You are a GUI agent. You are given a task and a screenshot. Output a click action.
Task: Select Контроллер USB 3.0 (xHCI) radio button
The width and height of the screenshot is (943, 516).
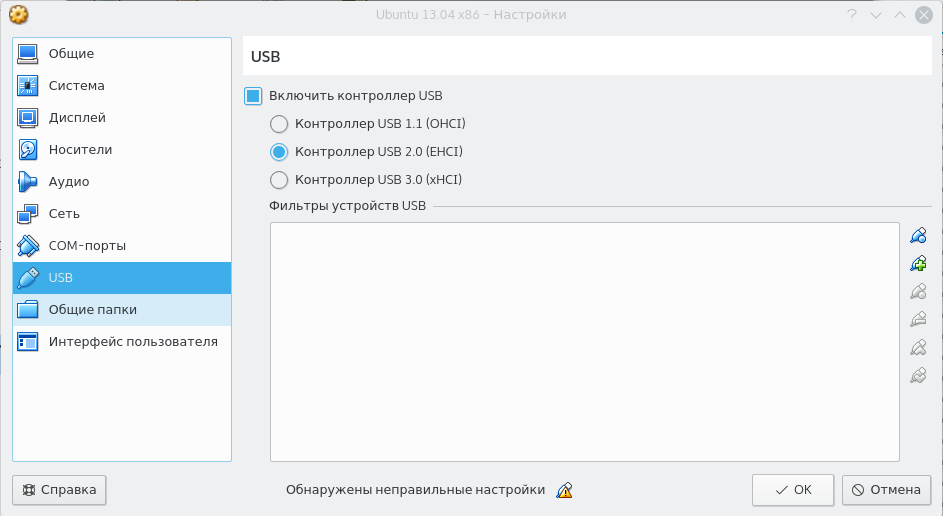[x=279, y=180]
